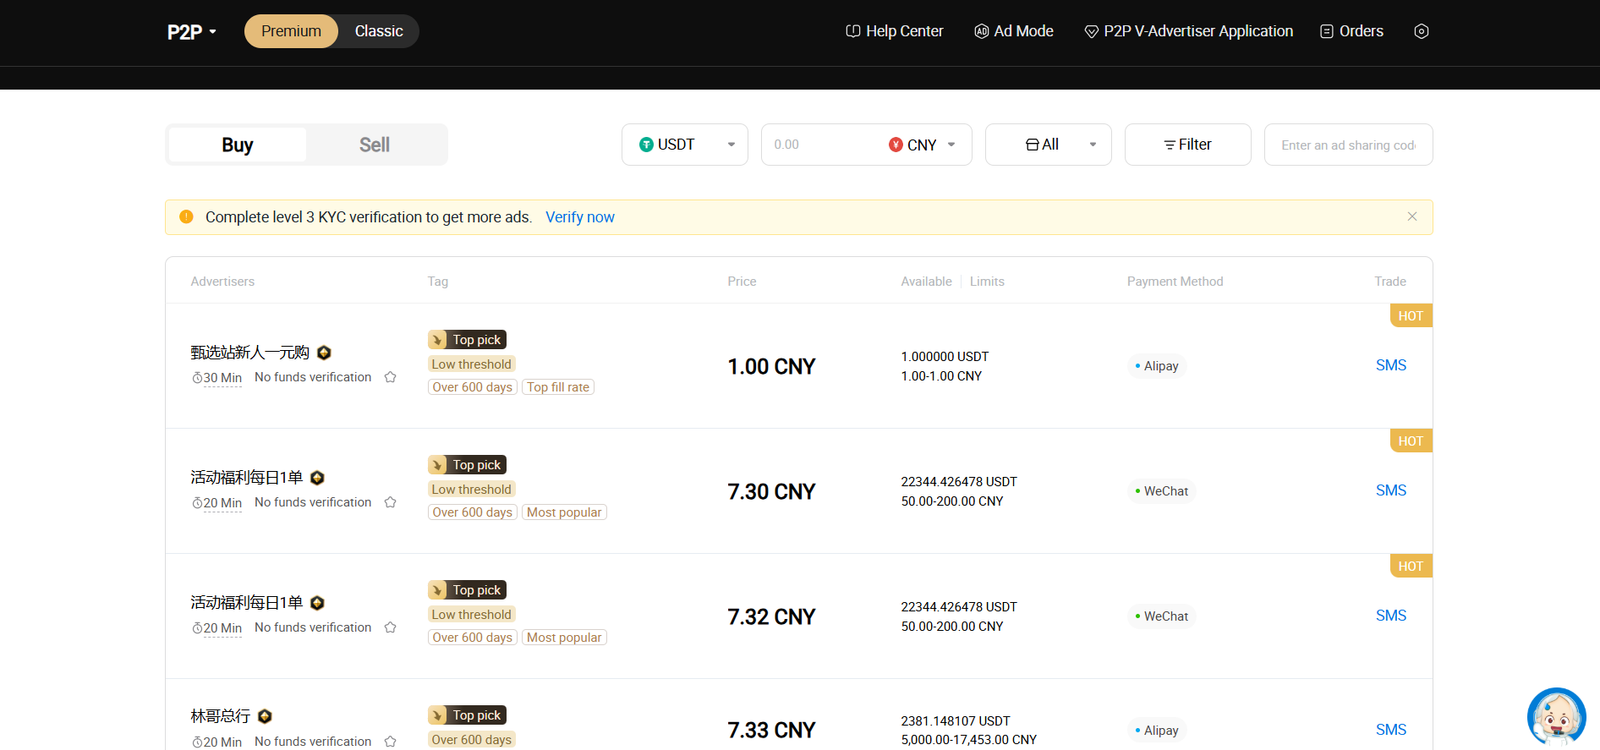
Task: Click Top pick tag on the 7.32 CNY ad
Action: click(x=467, y=590)
